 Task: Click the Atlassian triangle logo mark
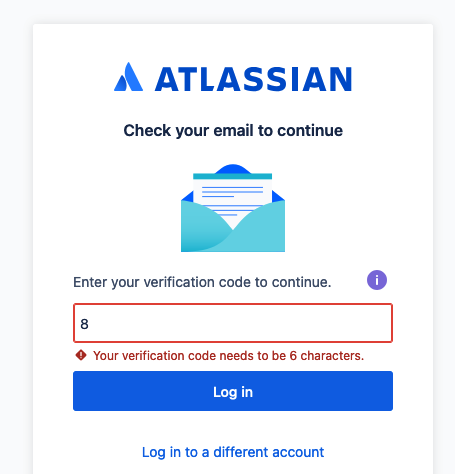pos(128,77)
